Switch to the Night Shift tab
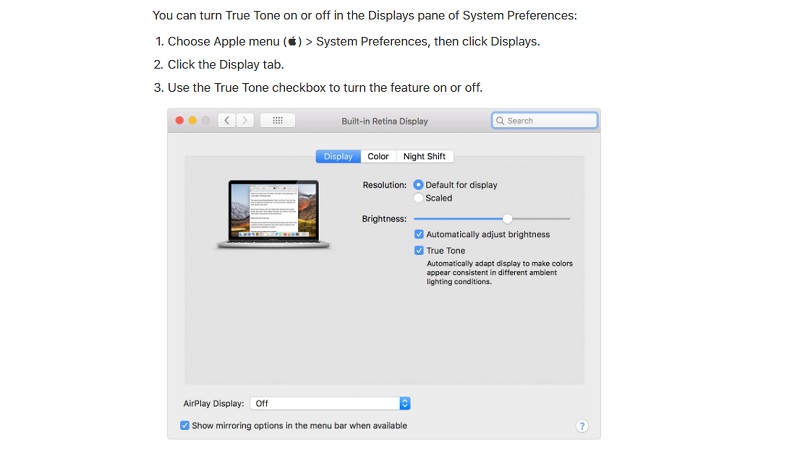The image size is (800, 458). pyautogui.click(x=424, y=157)
